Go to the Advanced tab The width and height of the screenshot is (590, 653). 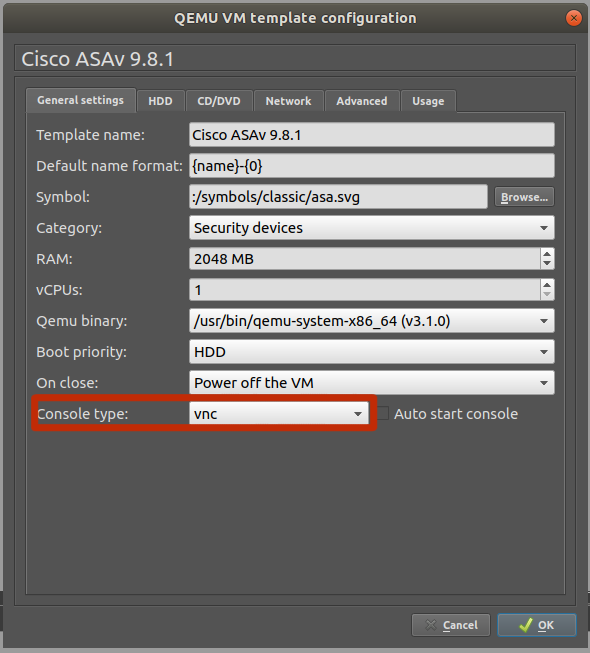tap(362, 101)
